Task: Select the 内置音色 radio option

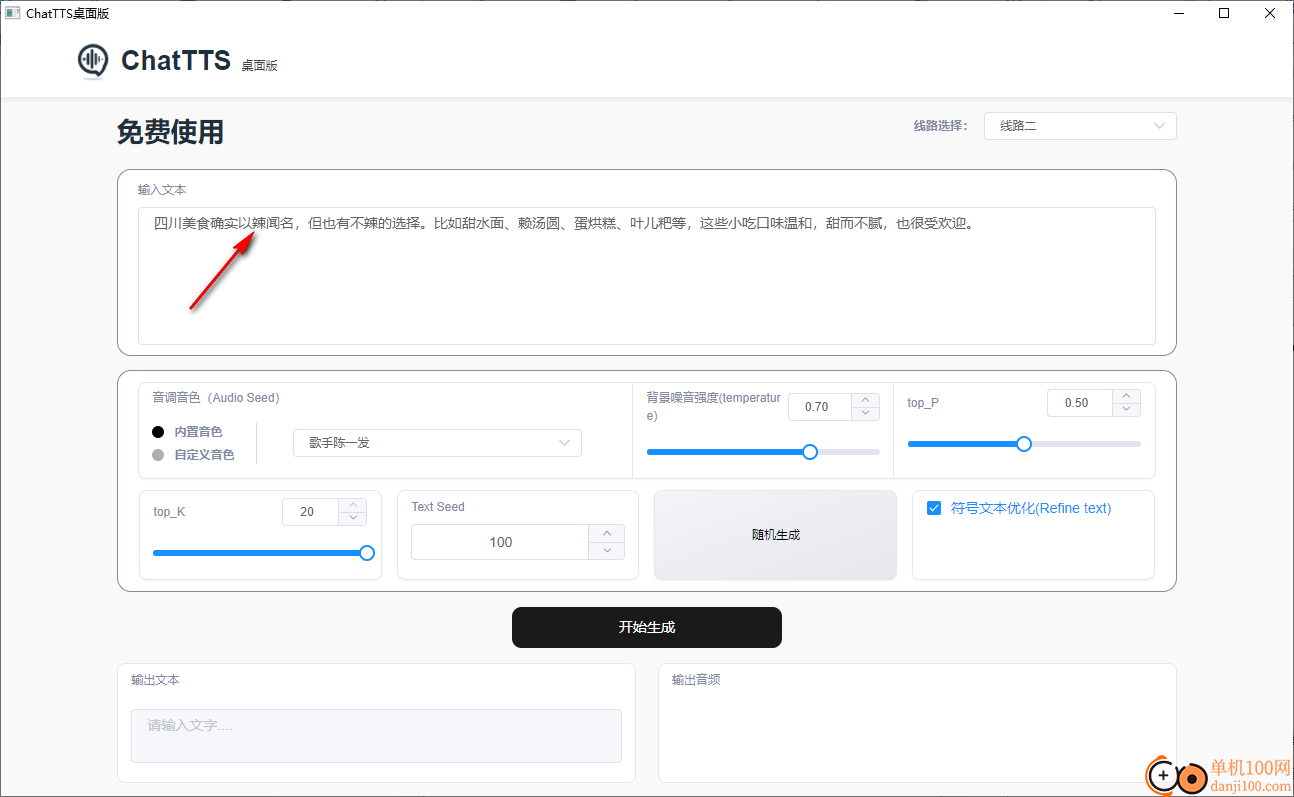Action: (x=158, y=432)
